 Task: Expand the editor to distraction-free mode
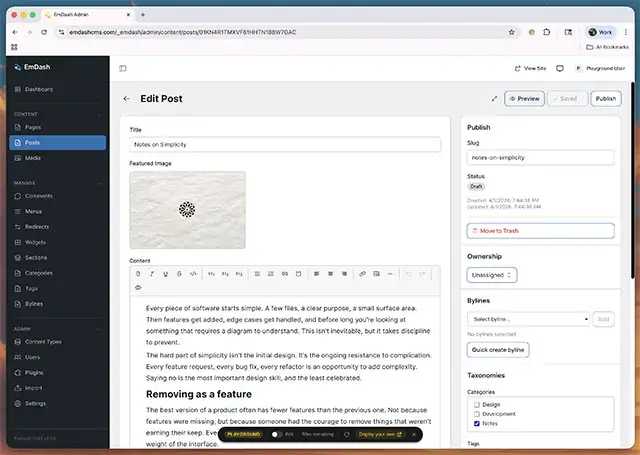point(494,99)
